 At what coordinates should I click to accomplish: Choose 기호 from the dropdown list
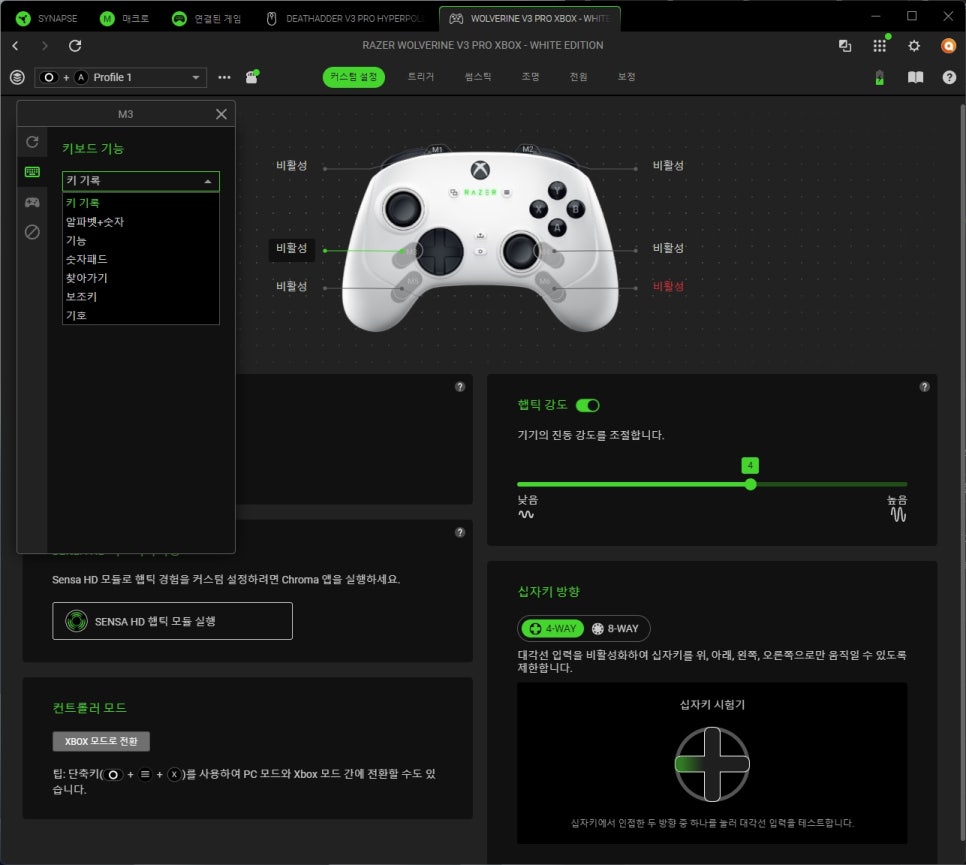tap(140, 315)
